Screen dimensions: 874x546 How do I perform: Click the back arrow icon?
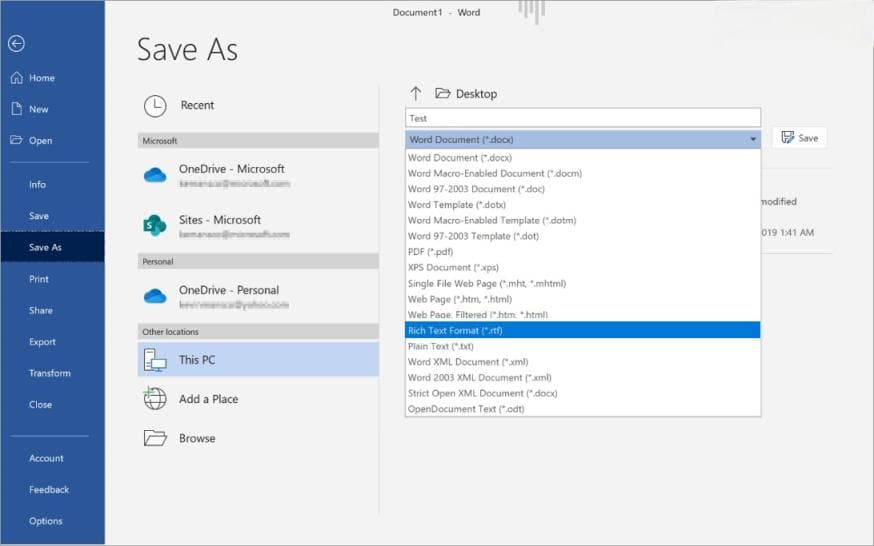pos(16,43)
